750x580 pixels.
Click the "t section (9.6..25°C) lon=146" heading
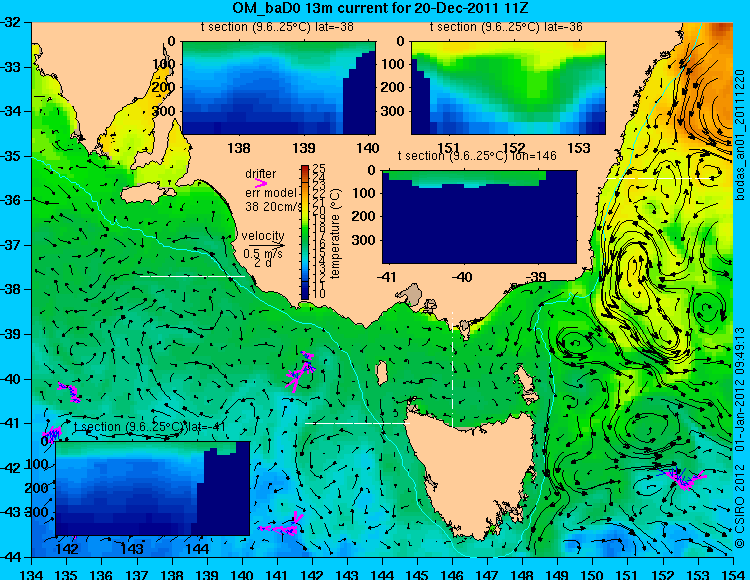[477, 156]
